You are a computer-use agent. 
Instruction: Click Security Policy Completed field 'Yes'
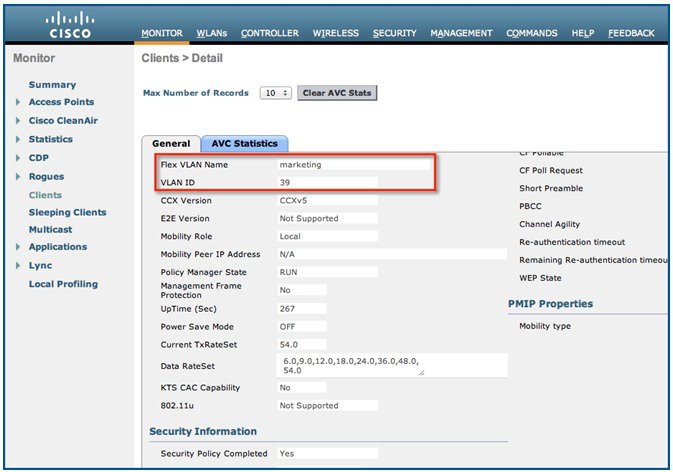coord(327,454)
